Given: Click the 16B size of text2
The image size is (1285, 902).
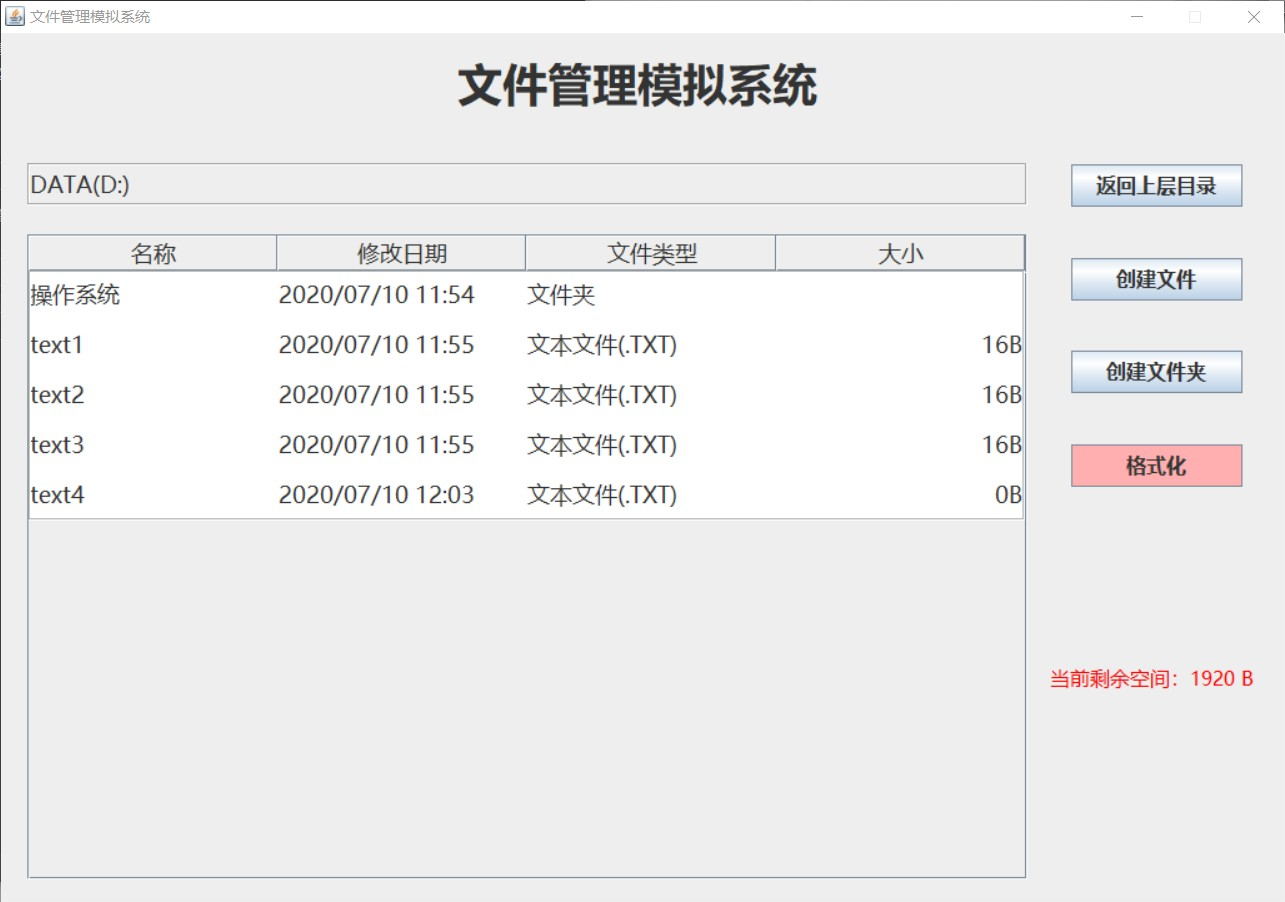Looking at the screenshot, I should 1001,395.
